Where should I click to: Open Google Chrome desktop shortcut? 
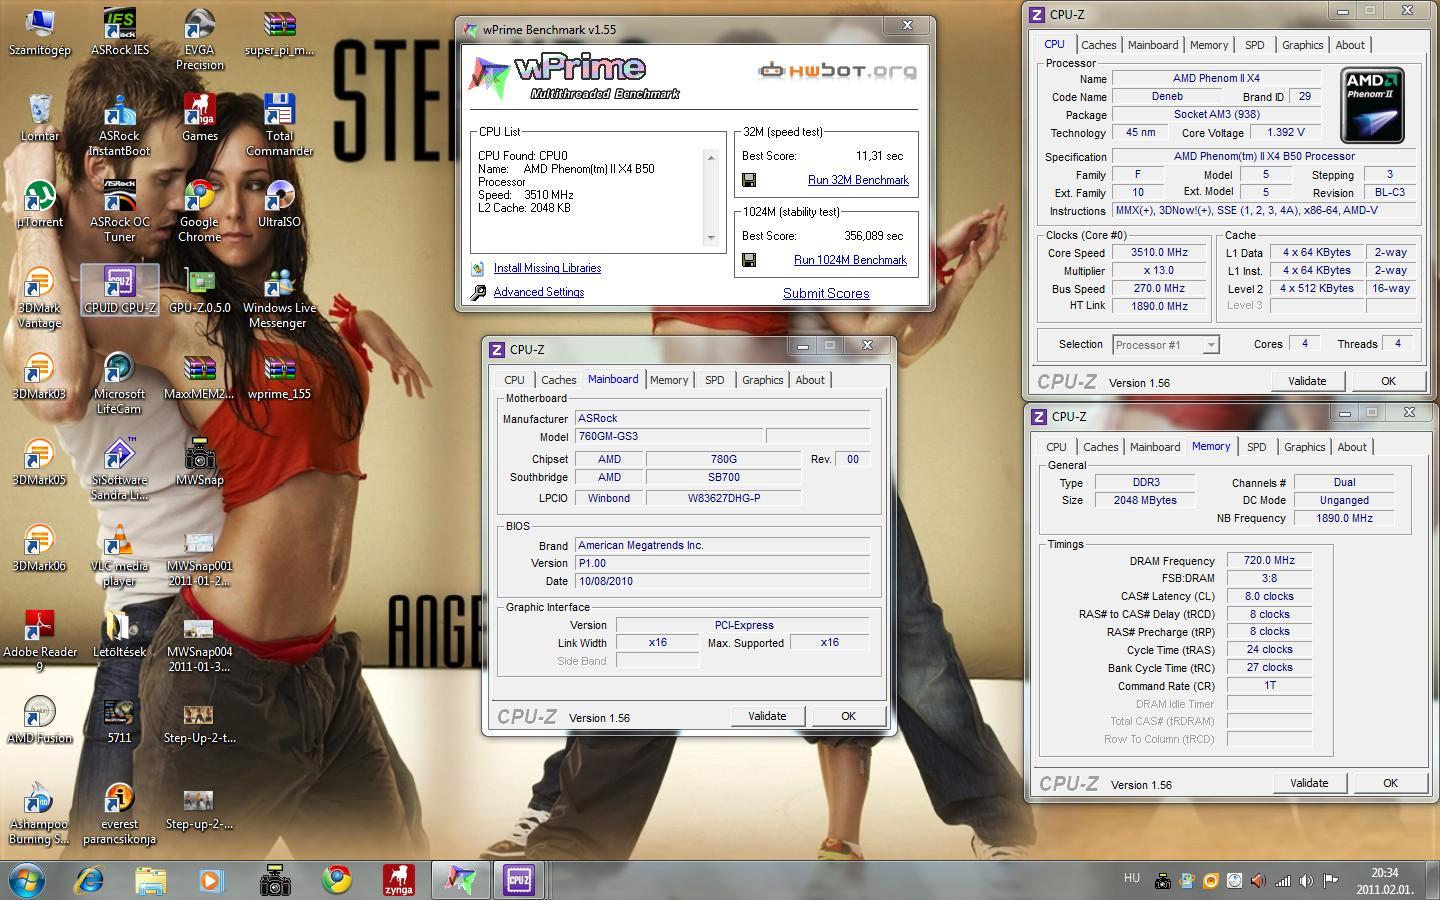point(199,212)
